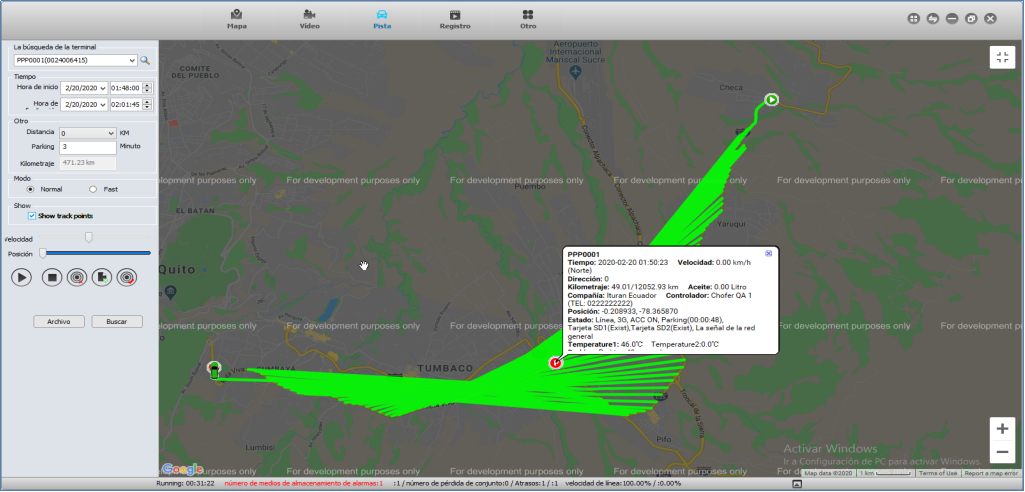Click the Parking minutes input field
The width and height of the screenshot is (1025, 492).
[x=88, y=147]
